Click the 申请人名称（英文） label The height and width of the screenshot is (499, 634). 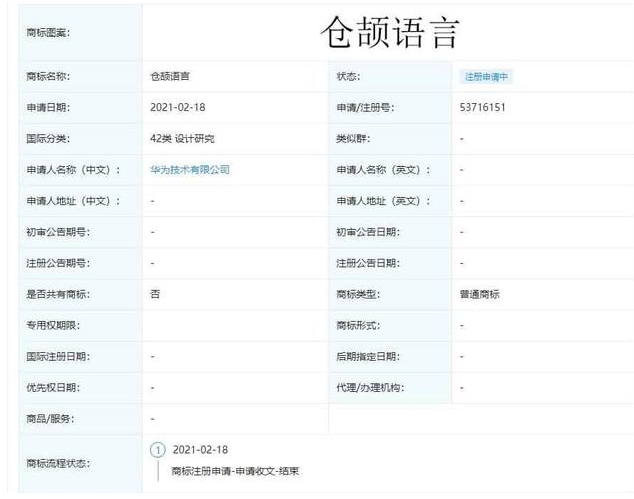coord(383,170)
